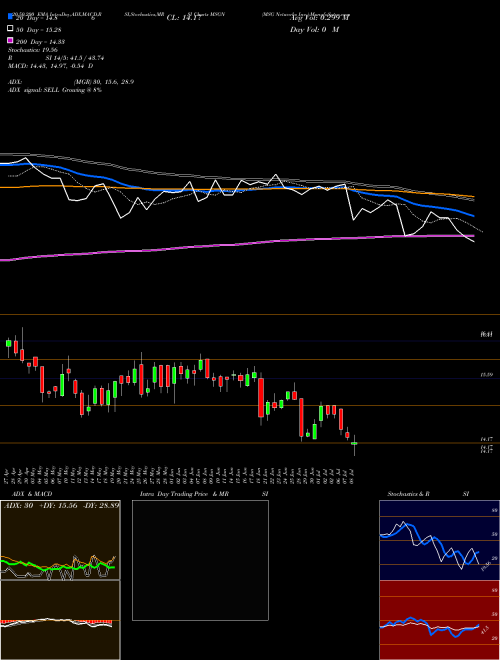Click the '14.17' price axis label
Viewport: 500px width, 660px height.
pos(487,439)
